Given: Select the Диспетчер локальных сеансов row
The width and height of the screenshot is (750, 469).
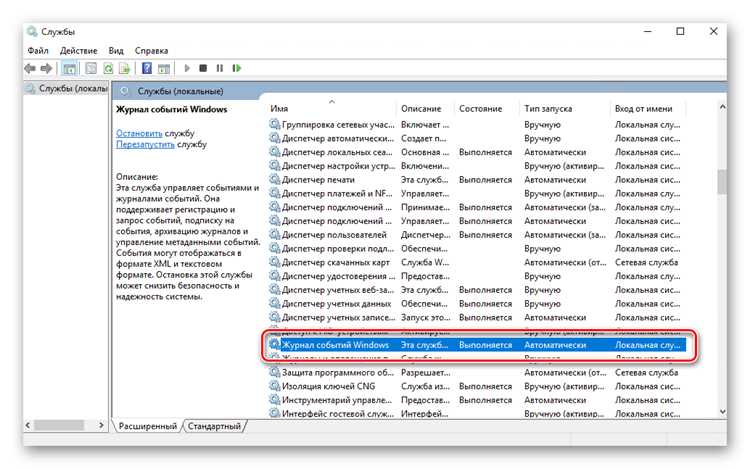Looking at the screenshot, I should click(x=477, y=152).
